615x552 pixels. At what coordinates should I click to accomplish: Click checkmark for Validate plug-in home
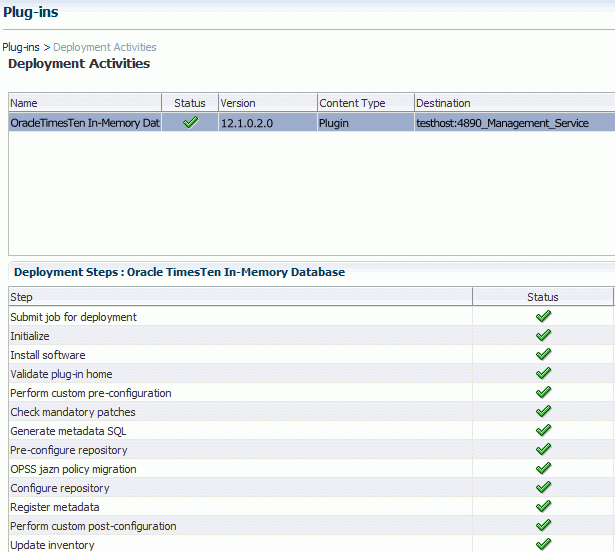543,373
